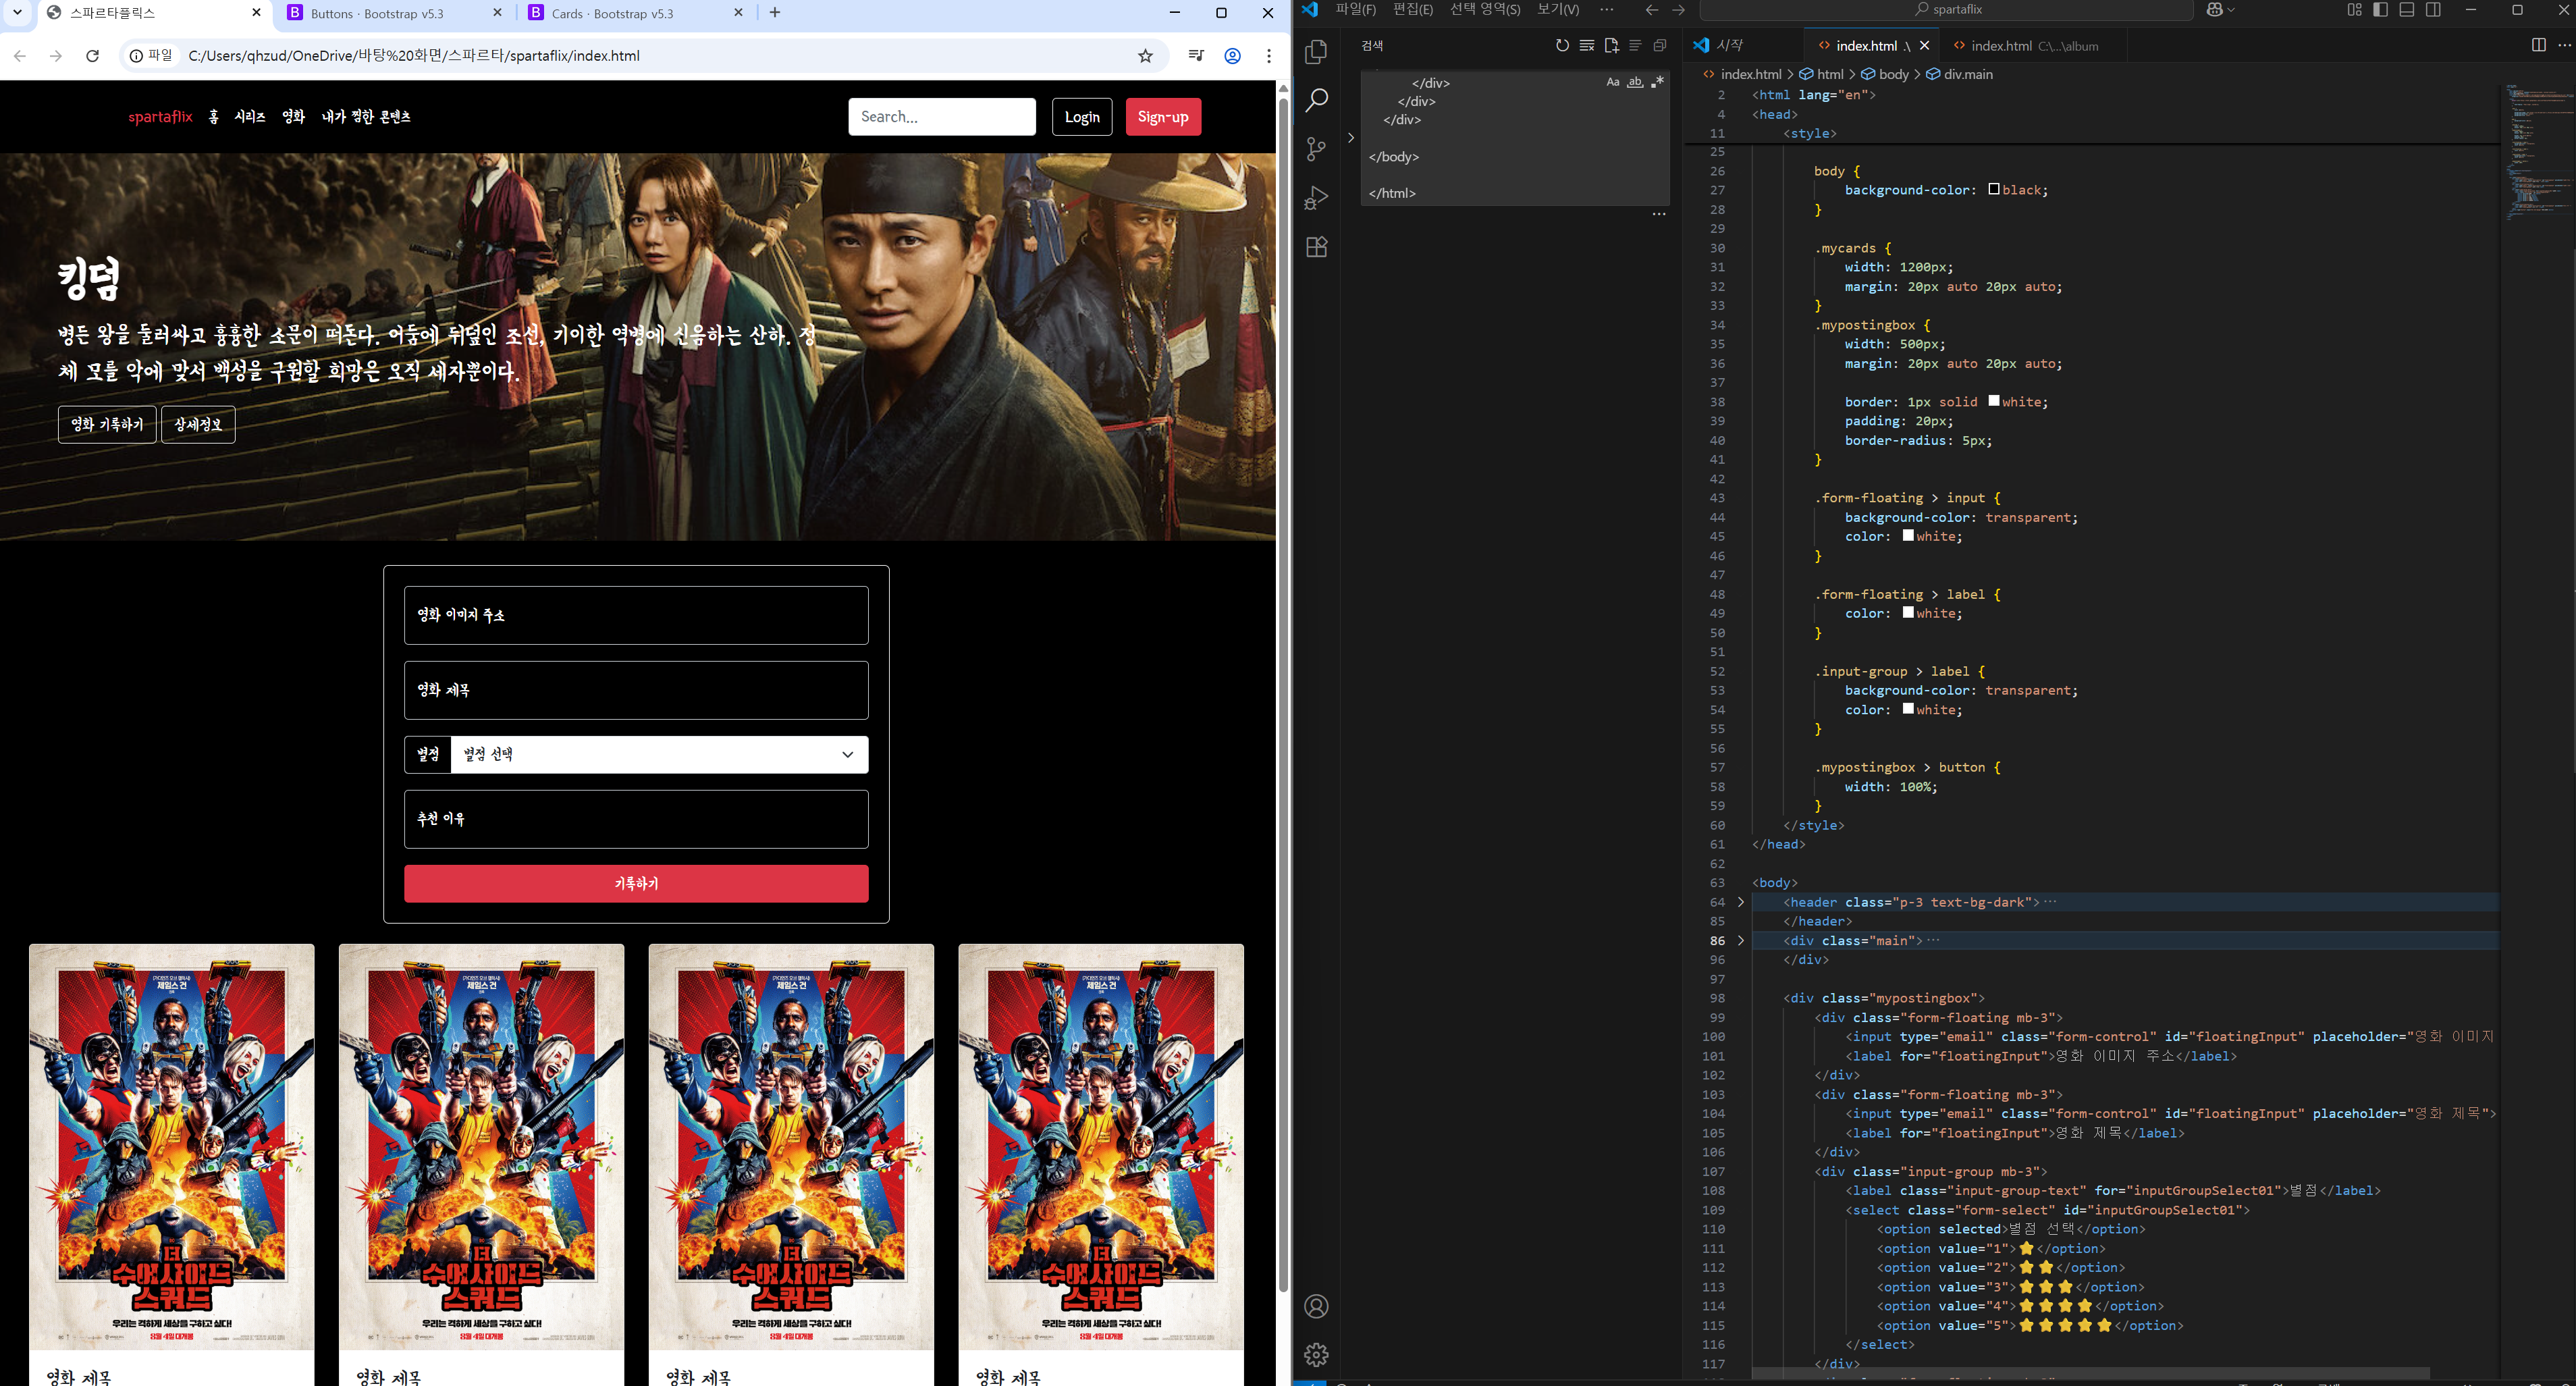Image resolution: width=2576 pixels, height=1386 pixels.
Task: Open the 보기(V) menu in VS Code
Action: click(1558, 10)
